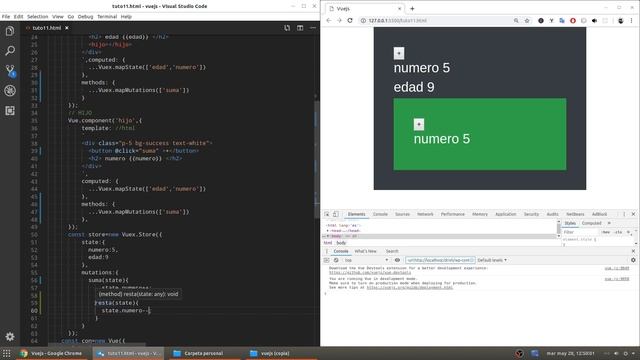The width and height of the screenshot is (640, 360).
Task: Toggle the device toolbar in DevTools
Action: click(x=336, y=214)
